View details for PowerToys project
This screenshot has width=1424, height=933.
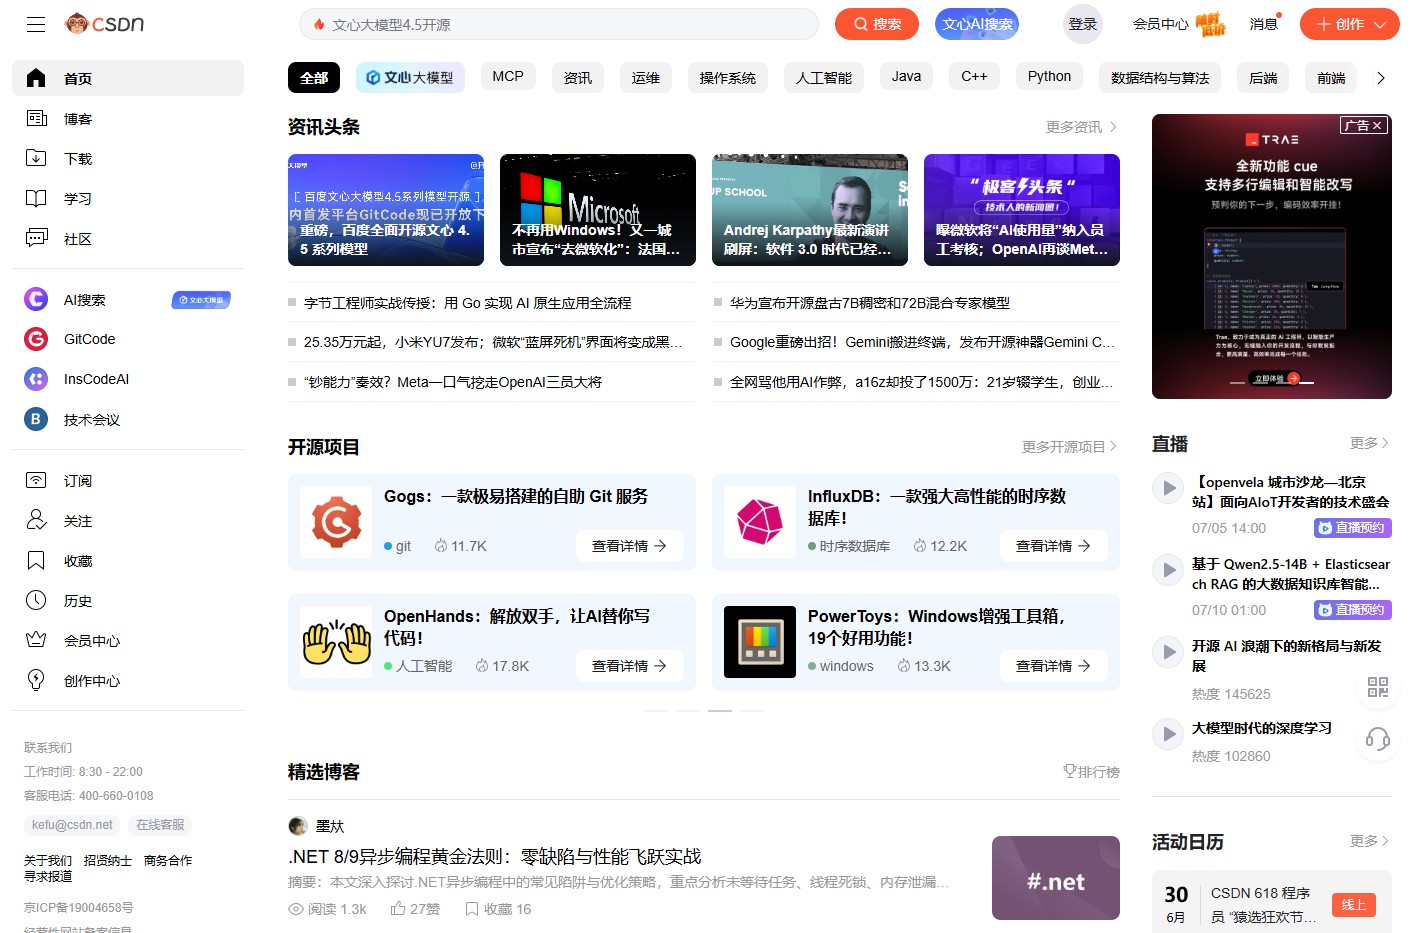click(x=1053, y=666)
